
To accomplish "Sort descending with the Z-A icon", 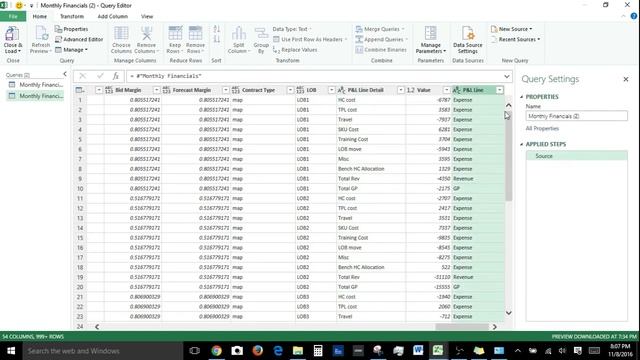I will (x=217, y=39).
